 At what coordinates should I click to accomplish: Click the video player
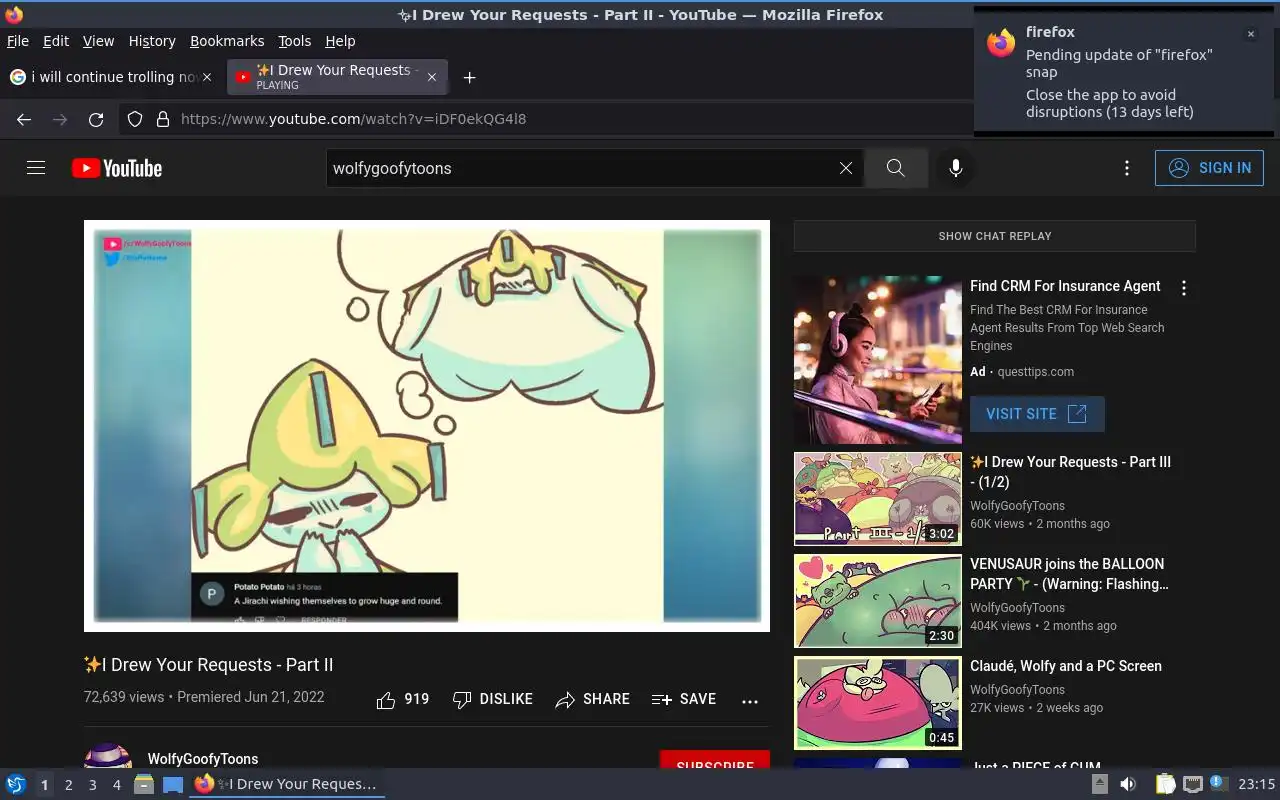click(x=427, y=426)
